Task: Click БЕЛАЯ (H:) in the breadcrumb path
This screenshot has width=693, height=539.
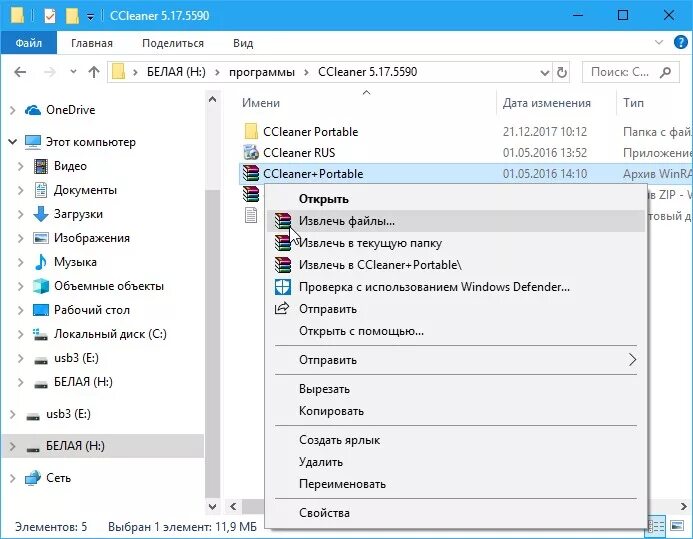Action: [176, 72]
